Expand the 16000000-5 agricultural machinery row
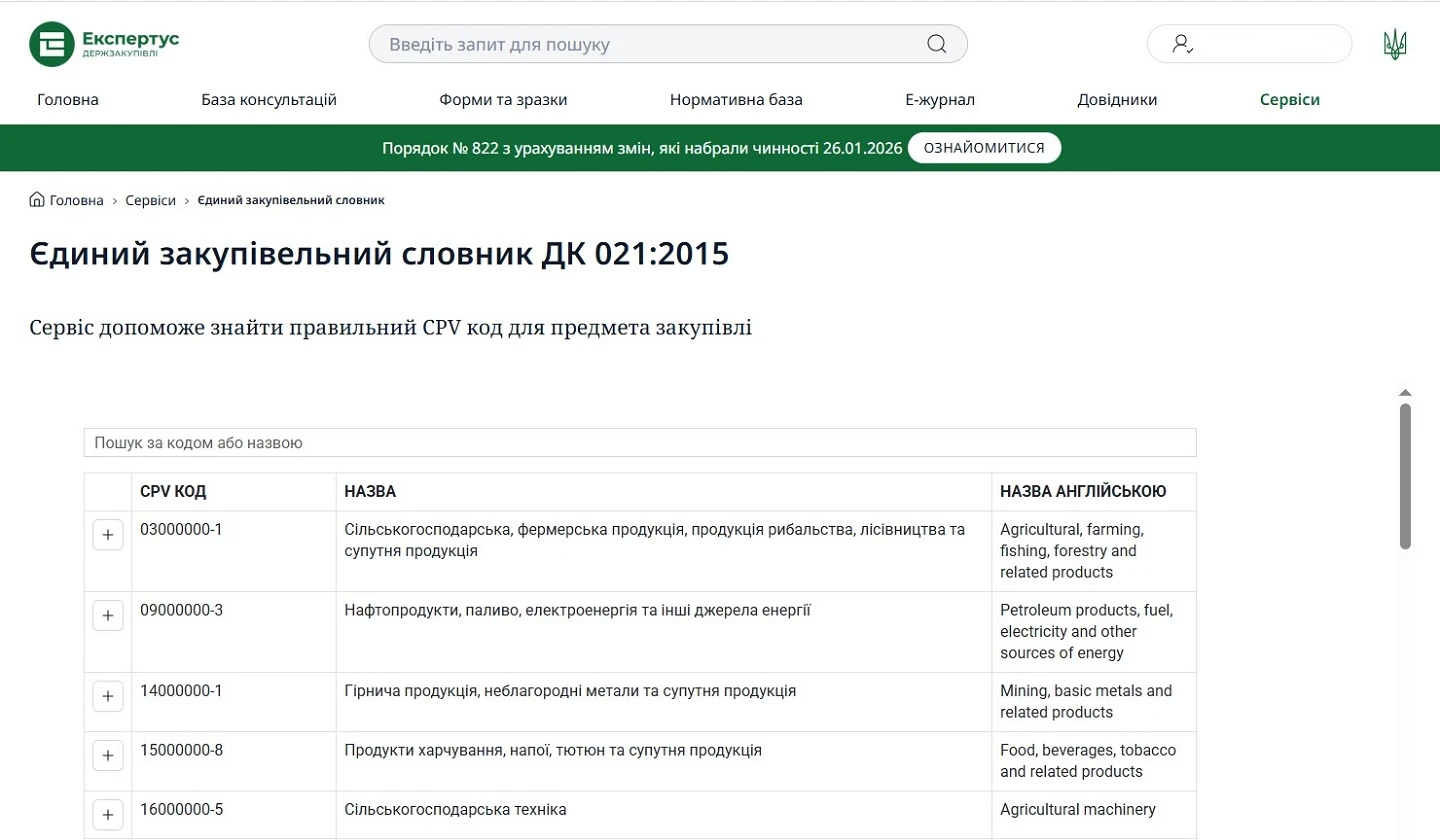1440x840 pixels. pos(107,815)
